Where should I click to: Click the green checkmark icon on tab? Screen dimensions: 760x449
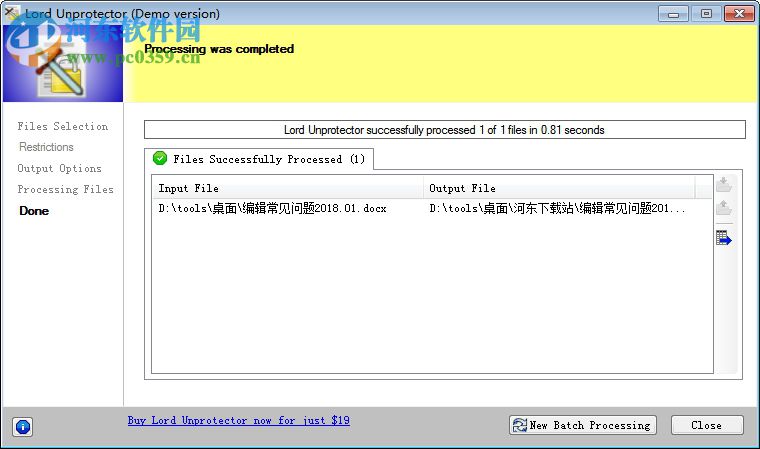pyautogui.click(x=159, y=158)
